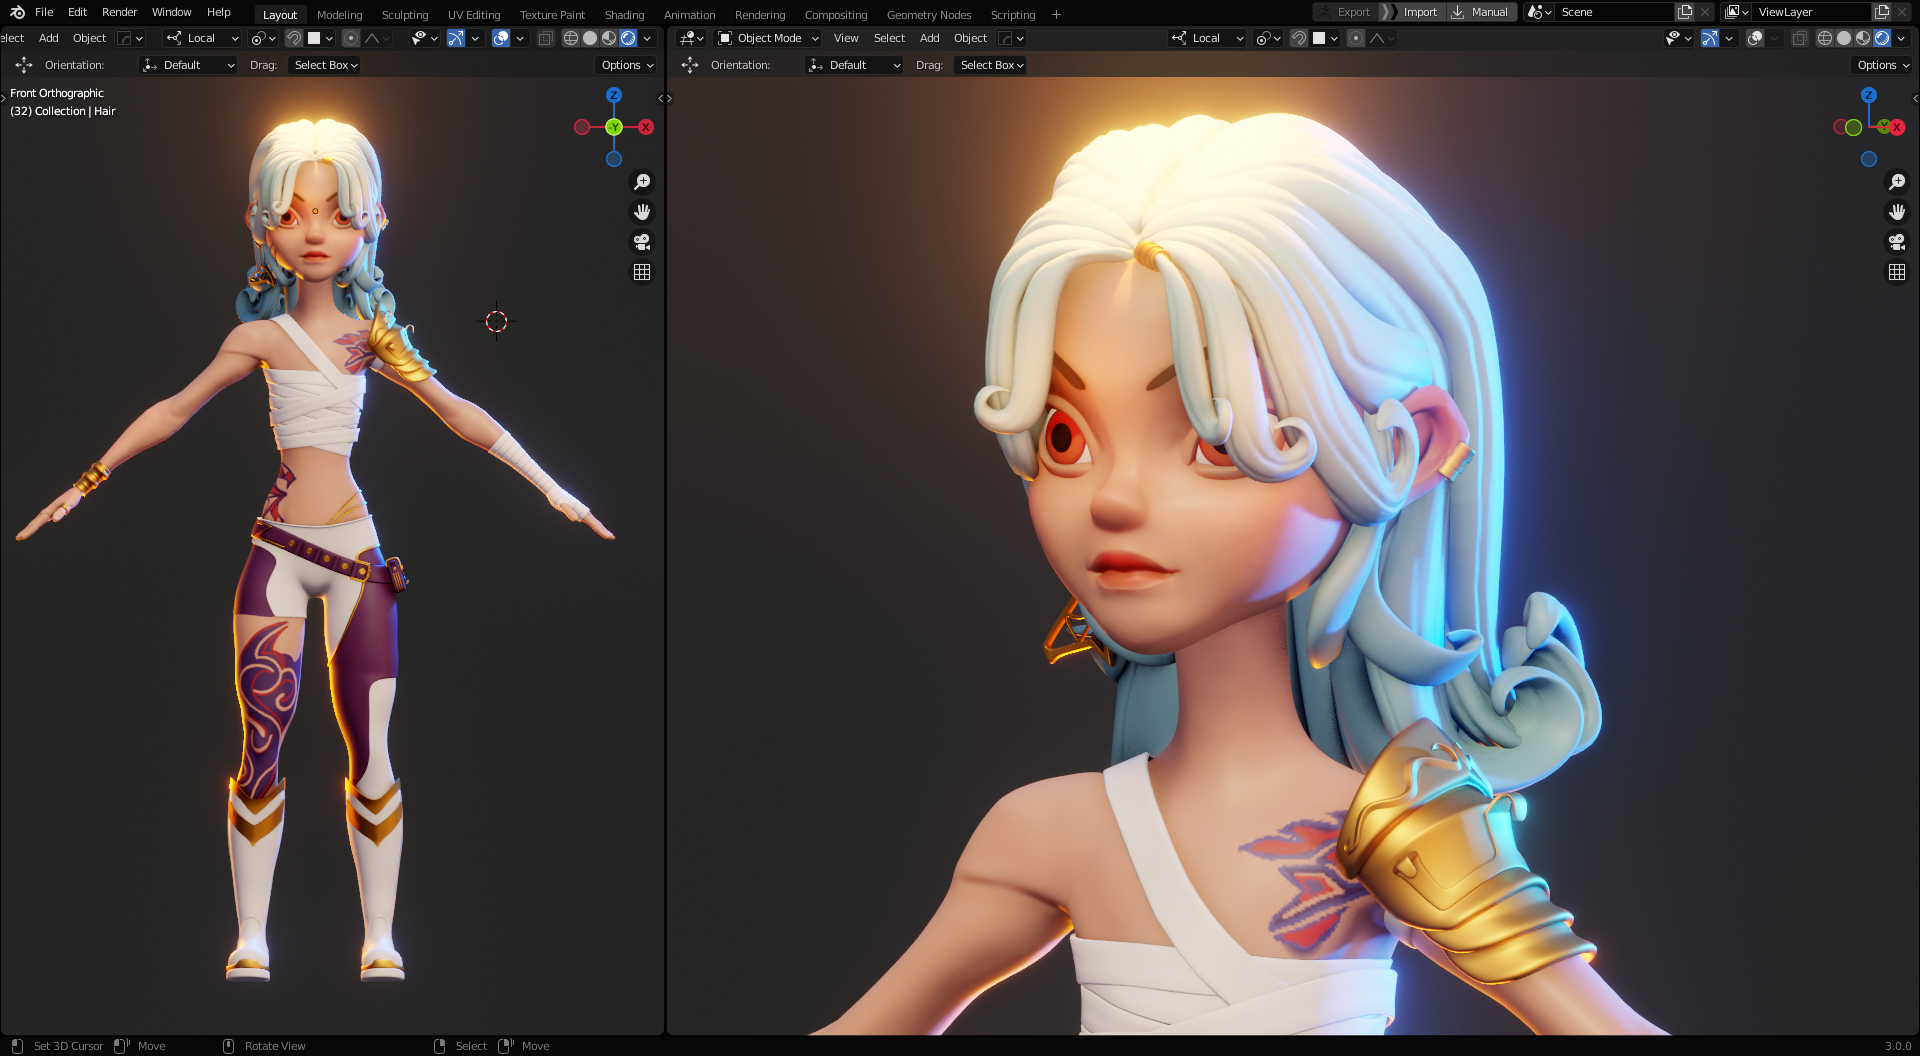Open the Local transform orientation dropdown on left
Screen dimensions: 1920x1056
click(203, 38)
